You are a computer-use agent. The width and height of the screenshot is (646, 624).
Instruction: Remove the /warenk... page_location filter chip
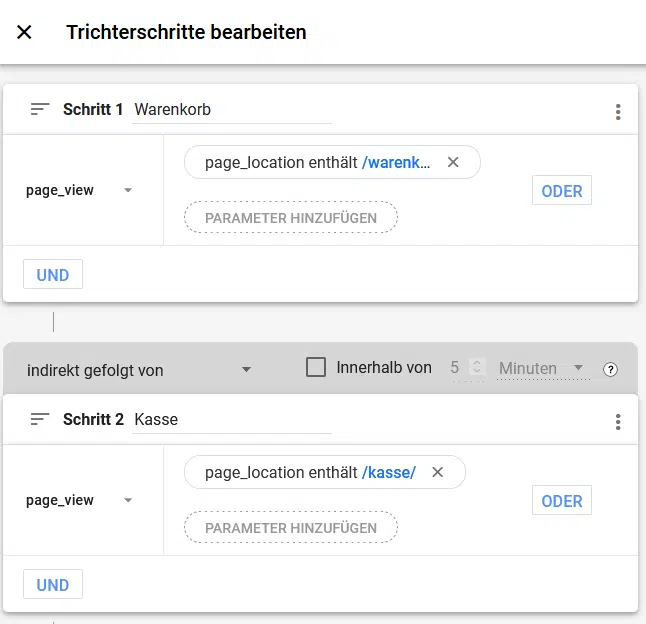point(453,162)
